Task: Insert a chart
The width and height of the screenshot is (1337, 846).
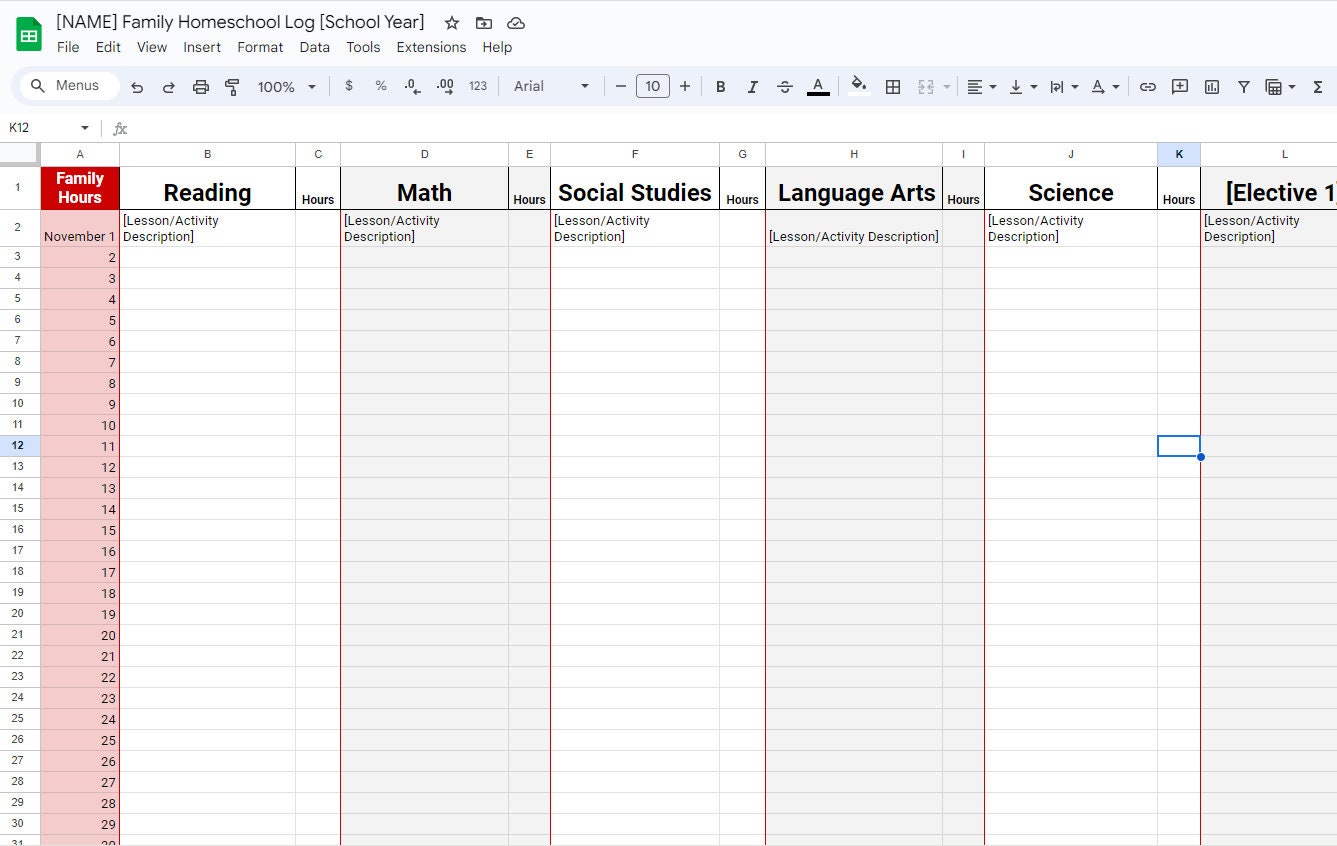Action: [x=1211, y=87]
